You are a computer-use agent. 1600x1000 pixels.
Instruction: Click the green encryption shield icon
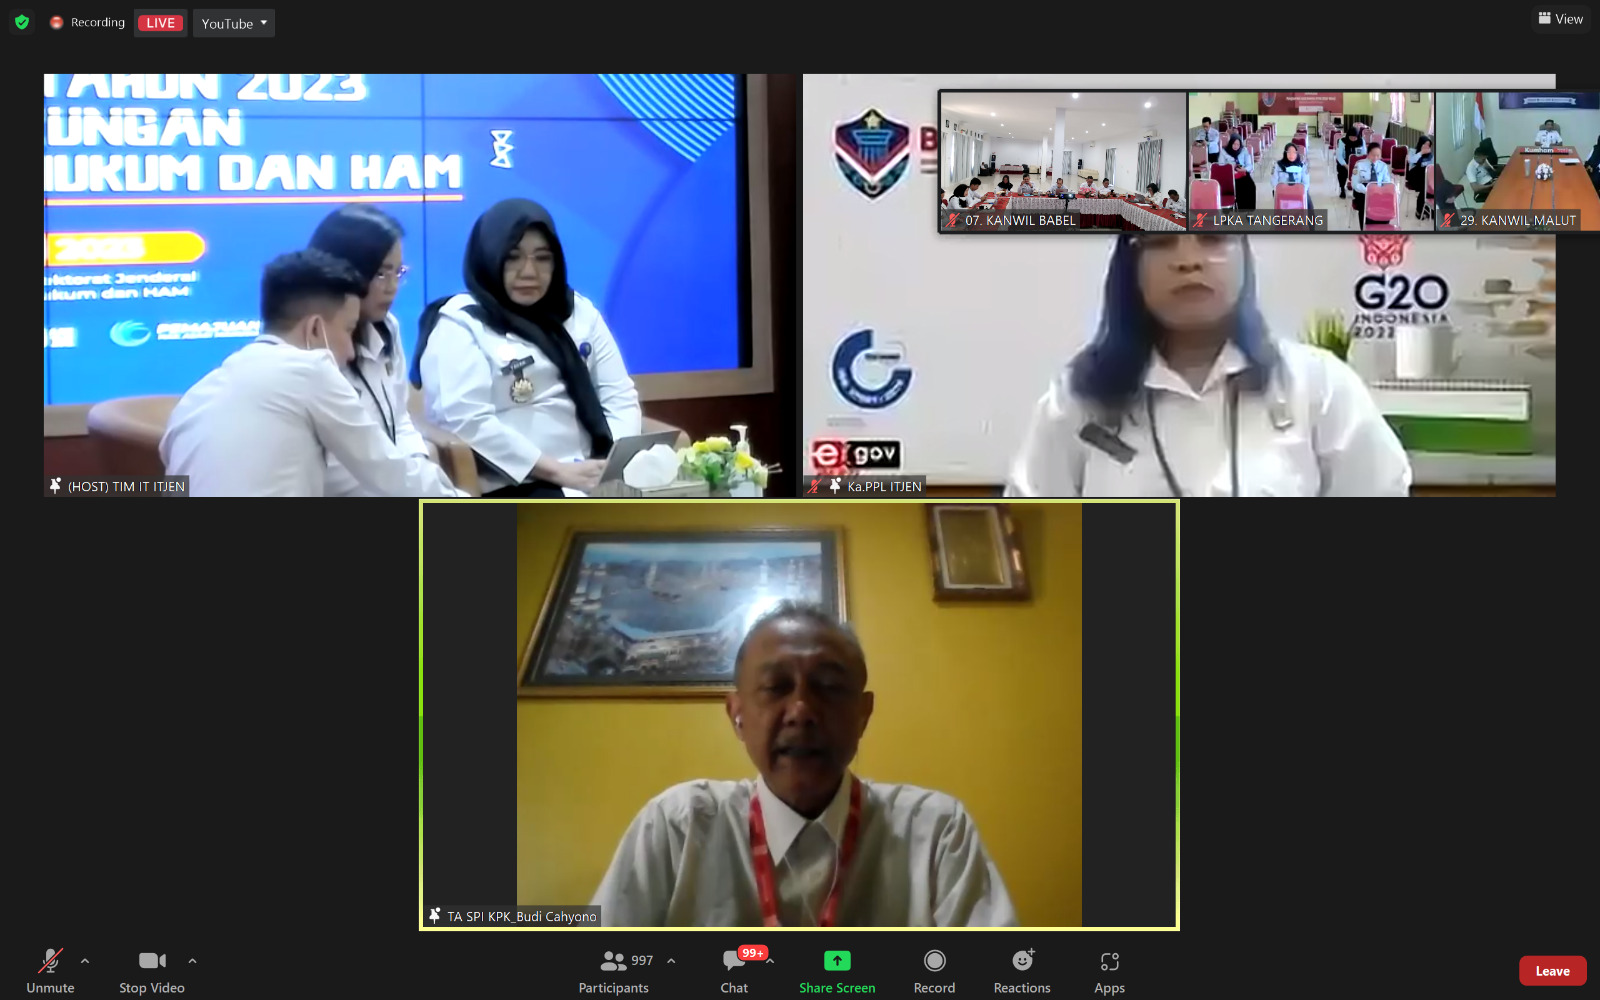tap(22, 22)
